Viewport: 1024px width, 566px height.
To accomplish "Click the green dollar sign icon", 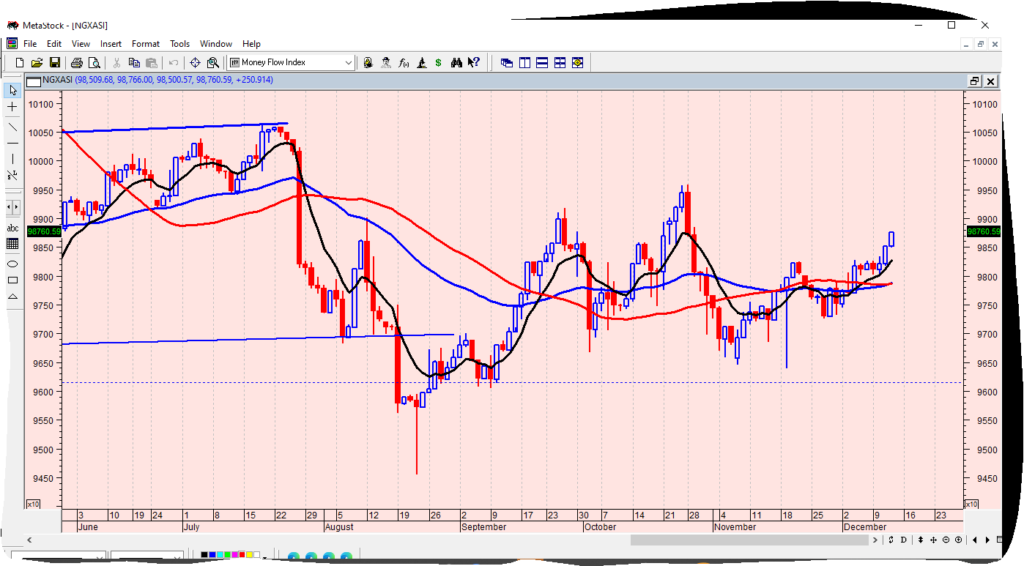I will [x=436, y=63].
